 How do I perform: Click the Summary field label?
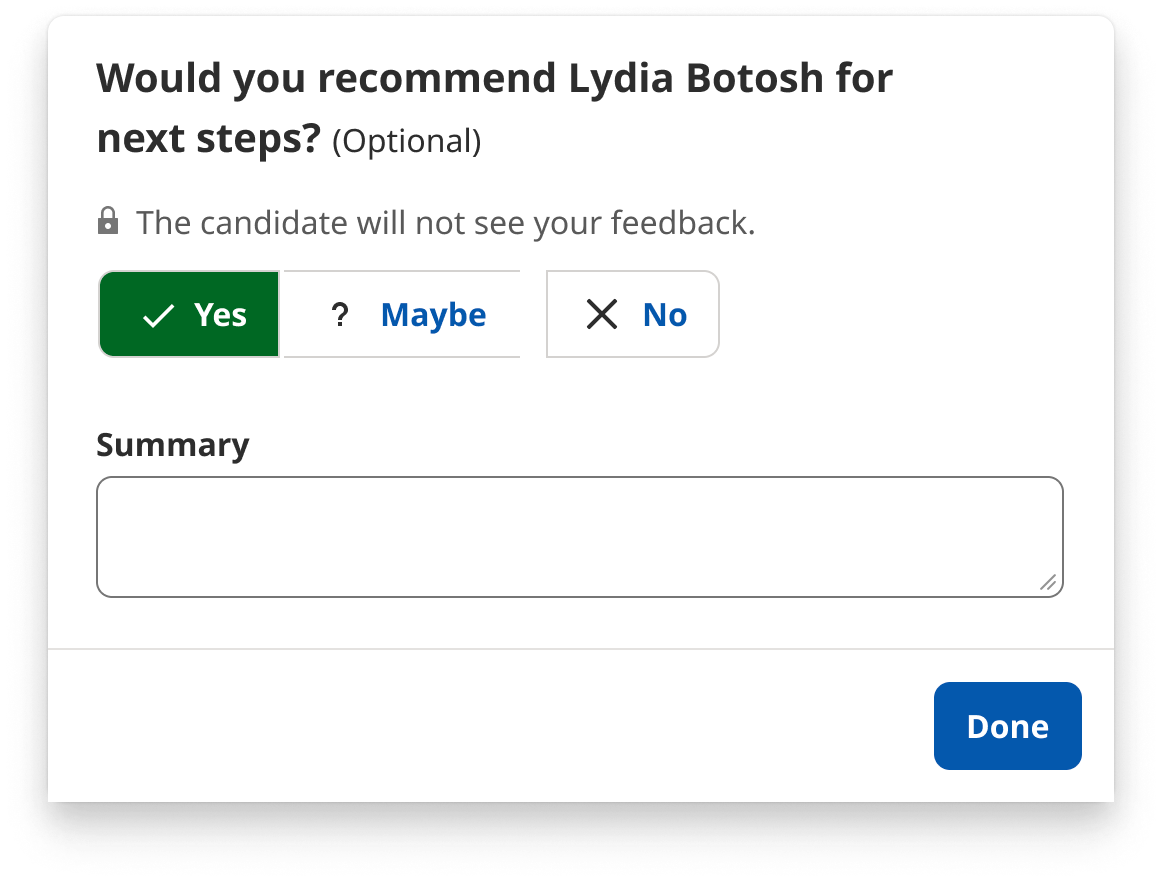click(x=173, y=445)
